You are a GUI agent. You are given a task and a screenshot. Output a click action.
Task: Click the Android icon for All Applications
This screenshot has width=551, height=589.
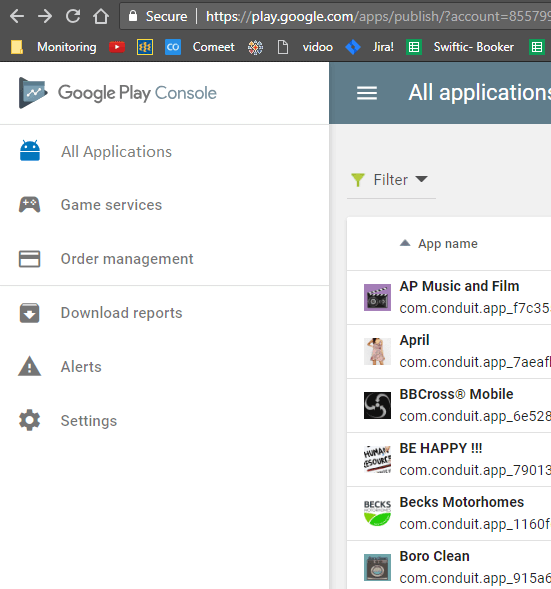coord(30,151)
